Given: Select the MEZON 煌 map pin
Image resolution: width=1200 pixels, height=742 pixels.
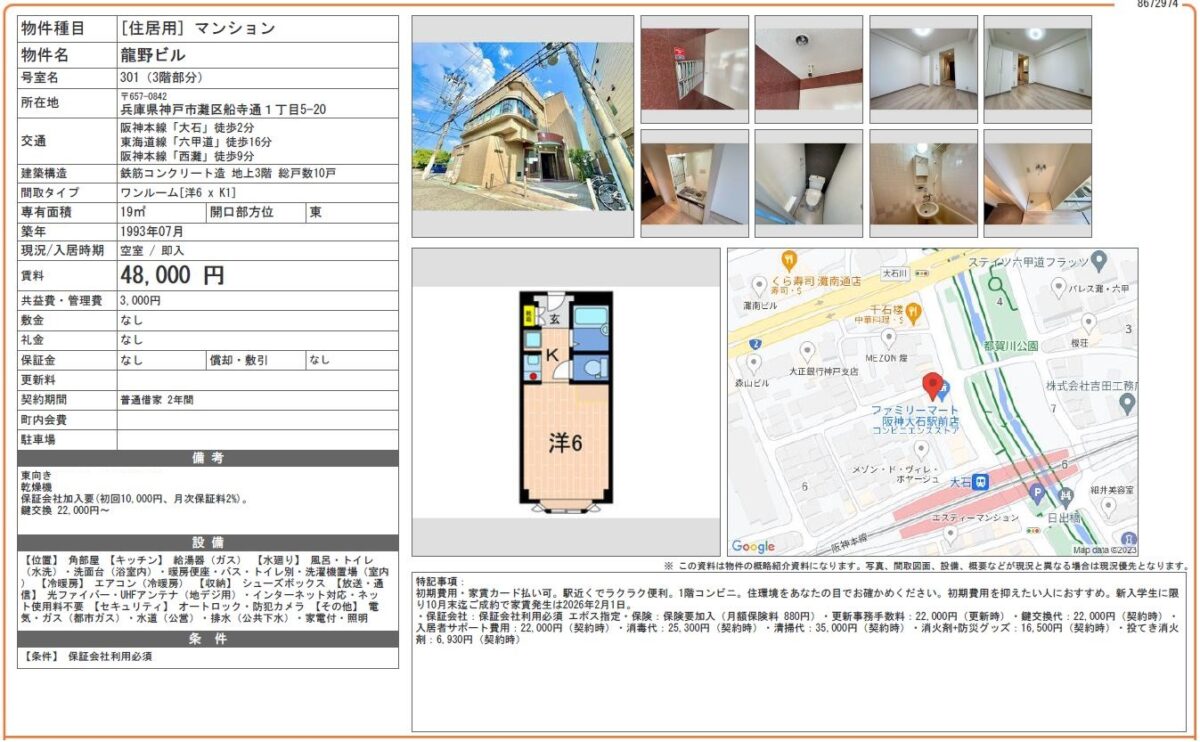Looking at the screenshot, I should [x=888, y=339].
